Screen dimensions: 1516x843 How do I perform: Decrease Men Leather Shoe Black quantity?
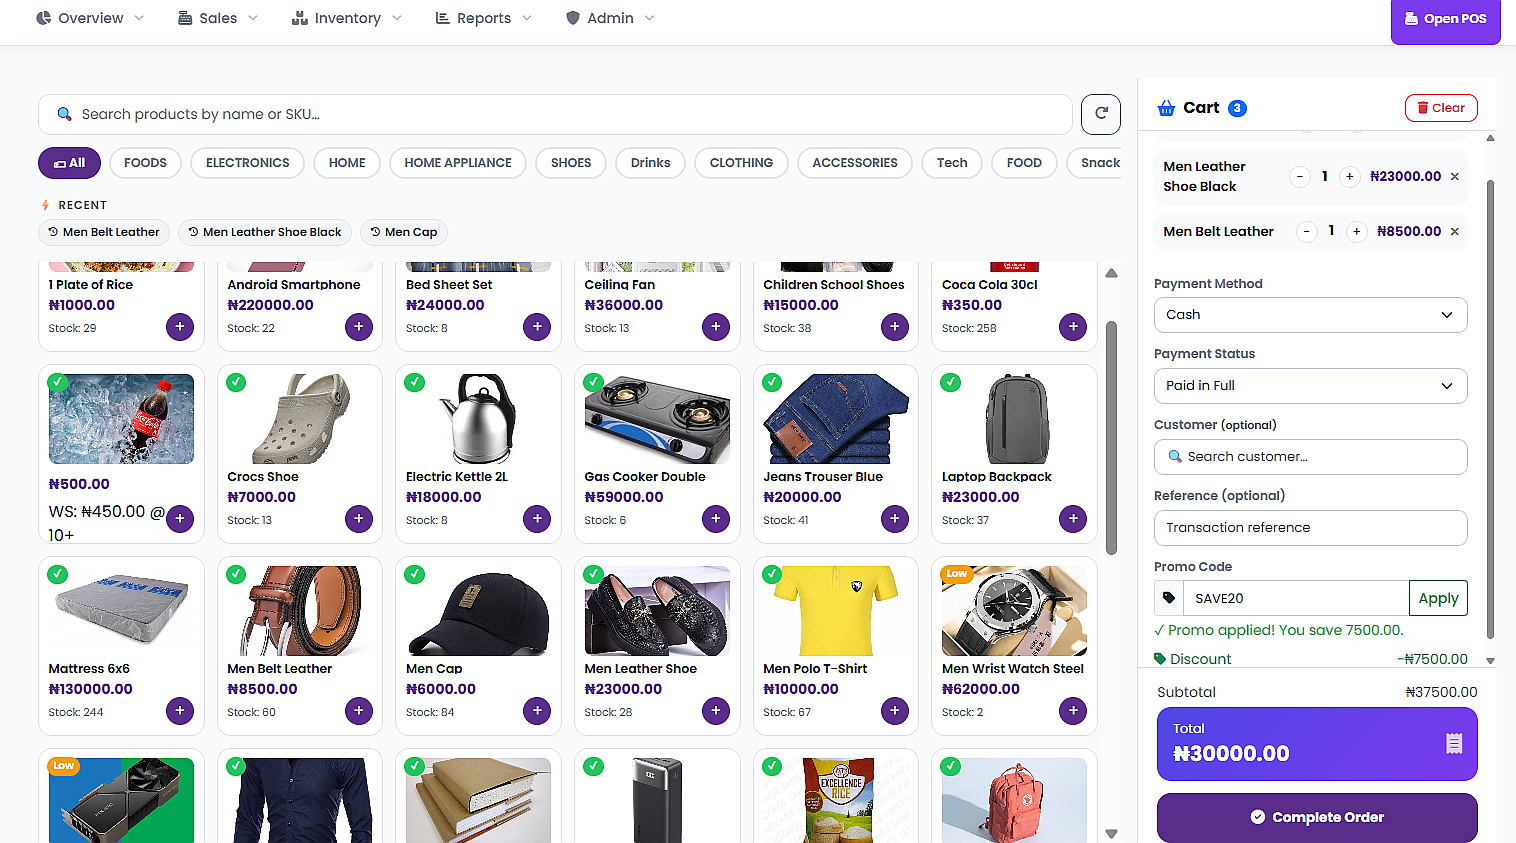click(1300, 177)
